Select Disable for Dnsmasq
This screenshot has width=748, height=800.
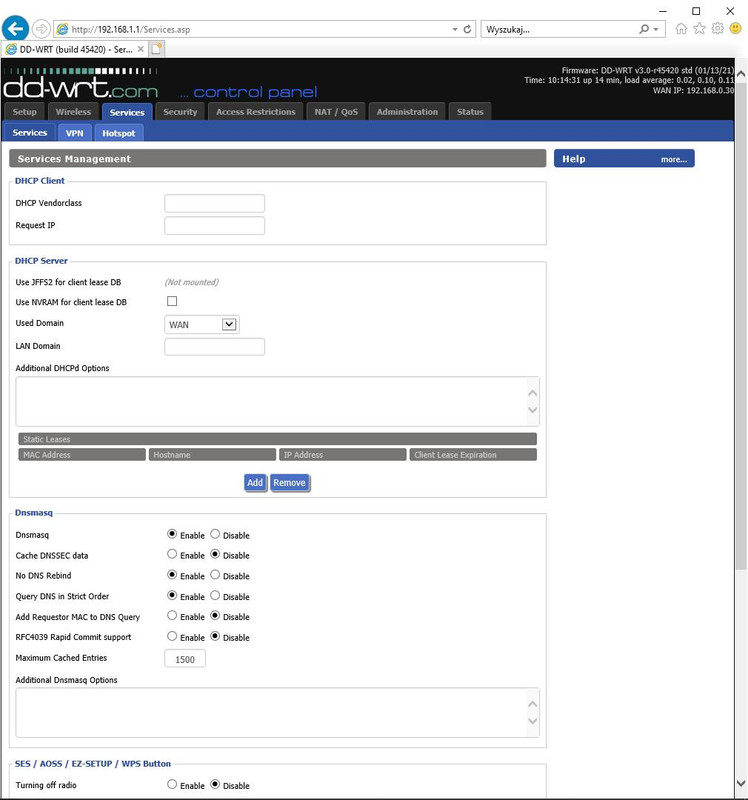[x=215, y=534]
